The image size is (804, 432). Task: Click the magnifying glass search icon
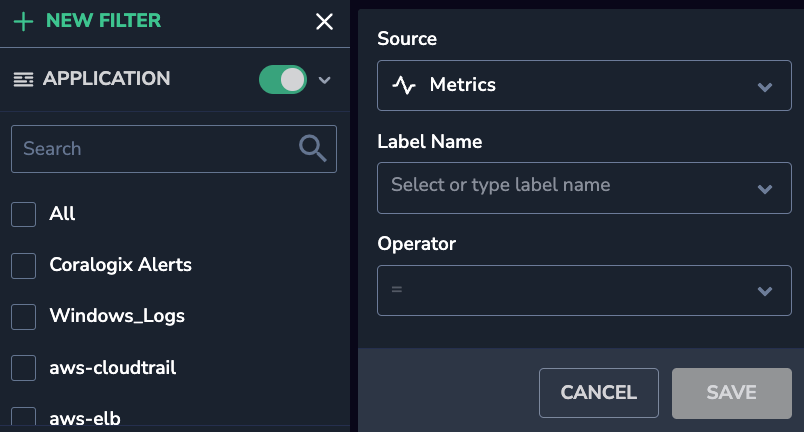point(312,149)
